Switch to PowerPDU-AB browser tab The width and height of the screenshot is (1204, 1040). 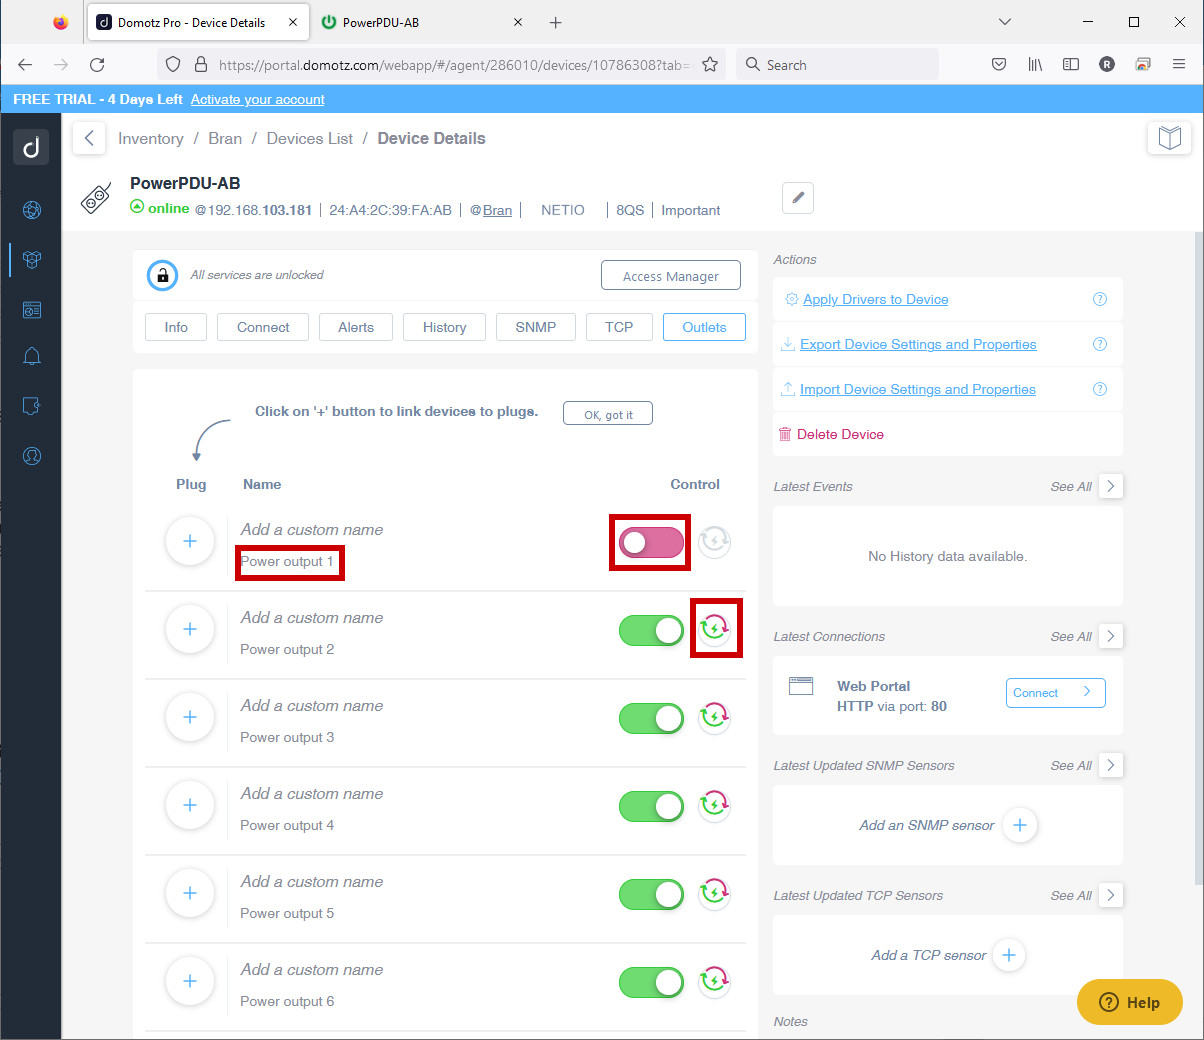[x=424, y=22]
